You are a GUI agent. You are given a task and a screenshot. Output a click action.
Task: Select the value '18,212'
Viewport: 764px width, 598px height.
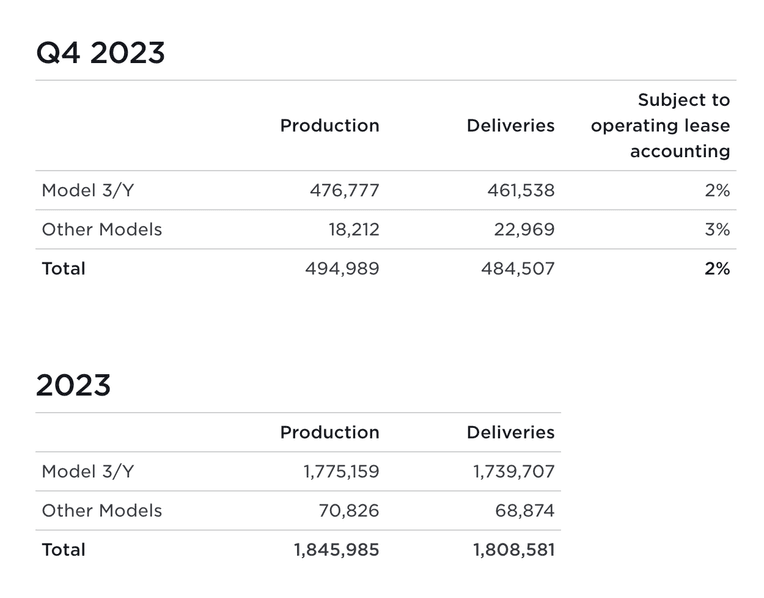354,230
